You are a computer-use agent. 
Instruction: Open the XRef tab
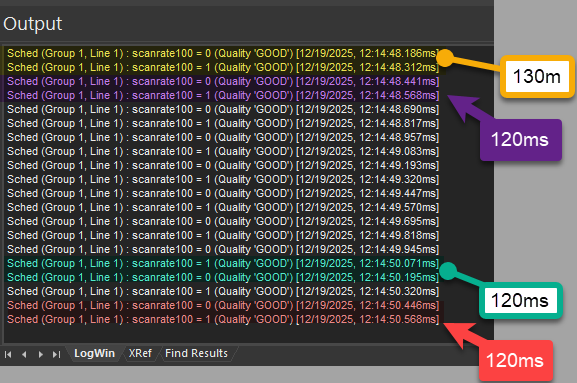point(140,353)
